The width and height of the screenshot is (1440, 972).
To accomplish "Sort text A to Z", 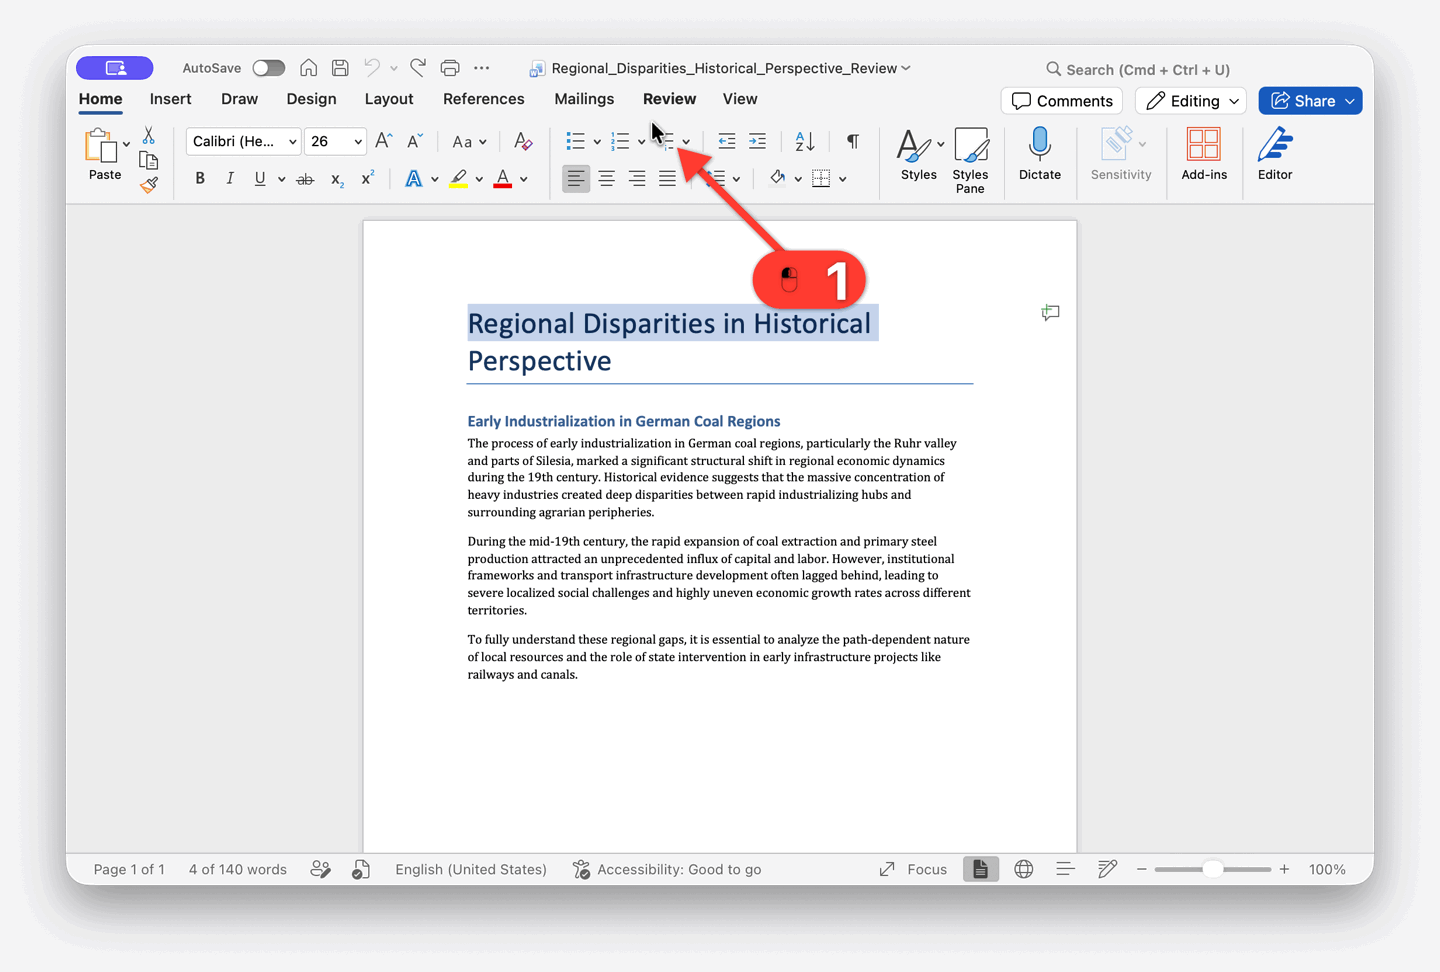I will [x=805, y=141].
